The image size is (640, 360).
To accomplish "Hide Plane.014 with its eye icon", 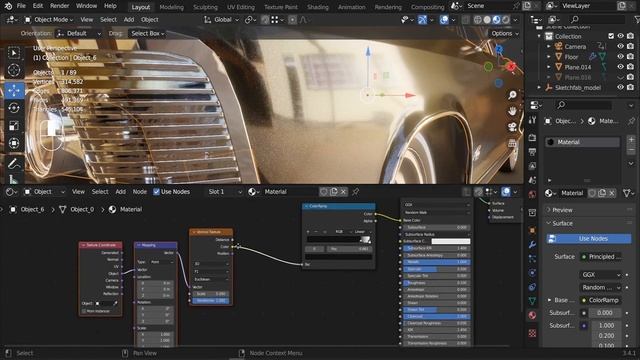I will tap(620, 67).
